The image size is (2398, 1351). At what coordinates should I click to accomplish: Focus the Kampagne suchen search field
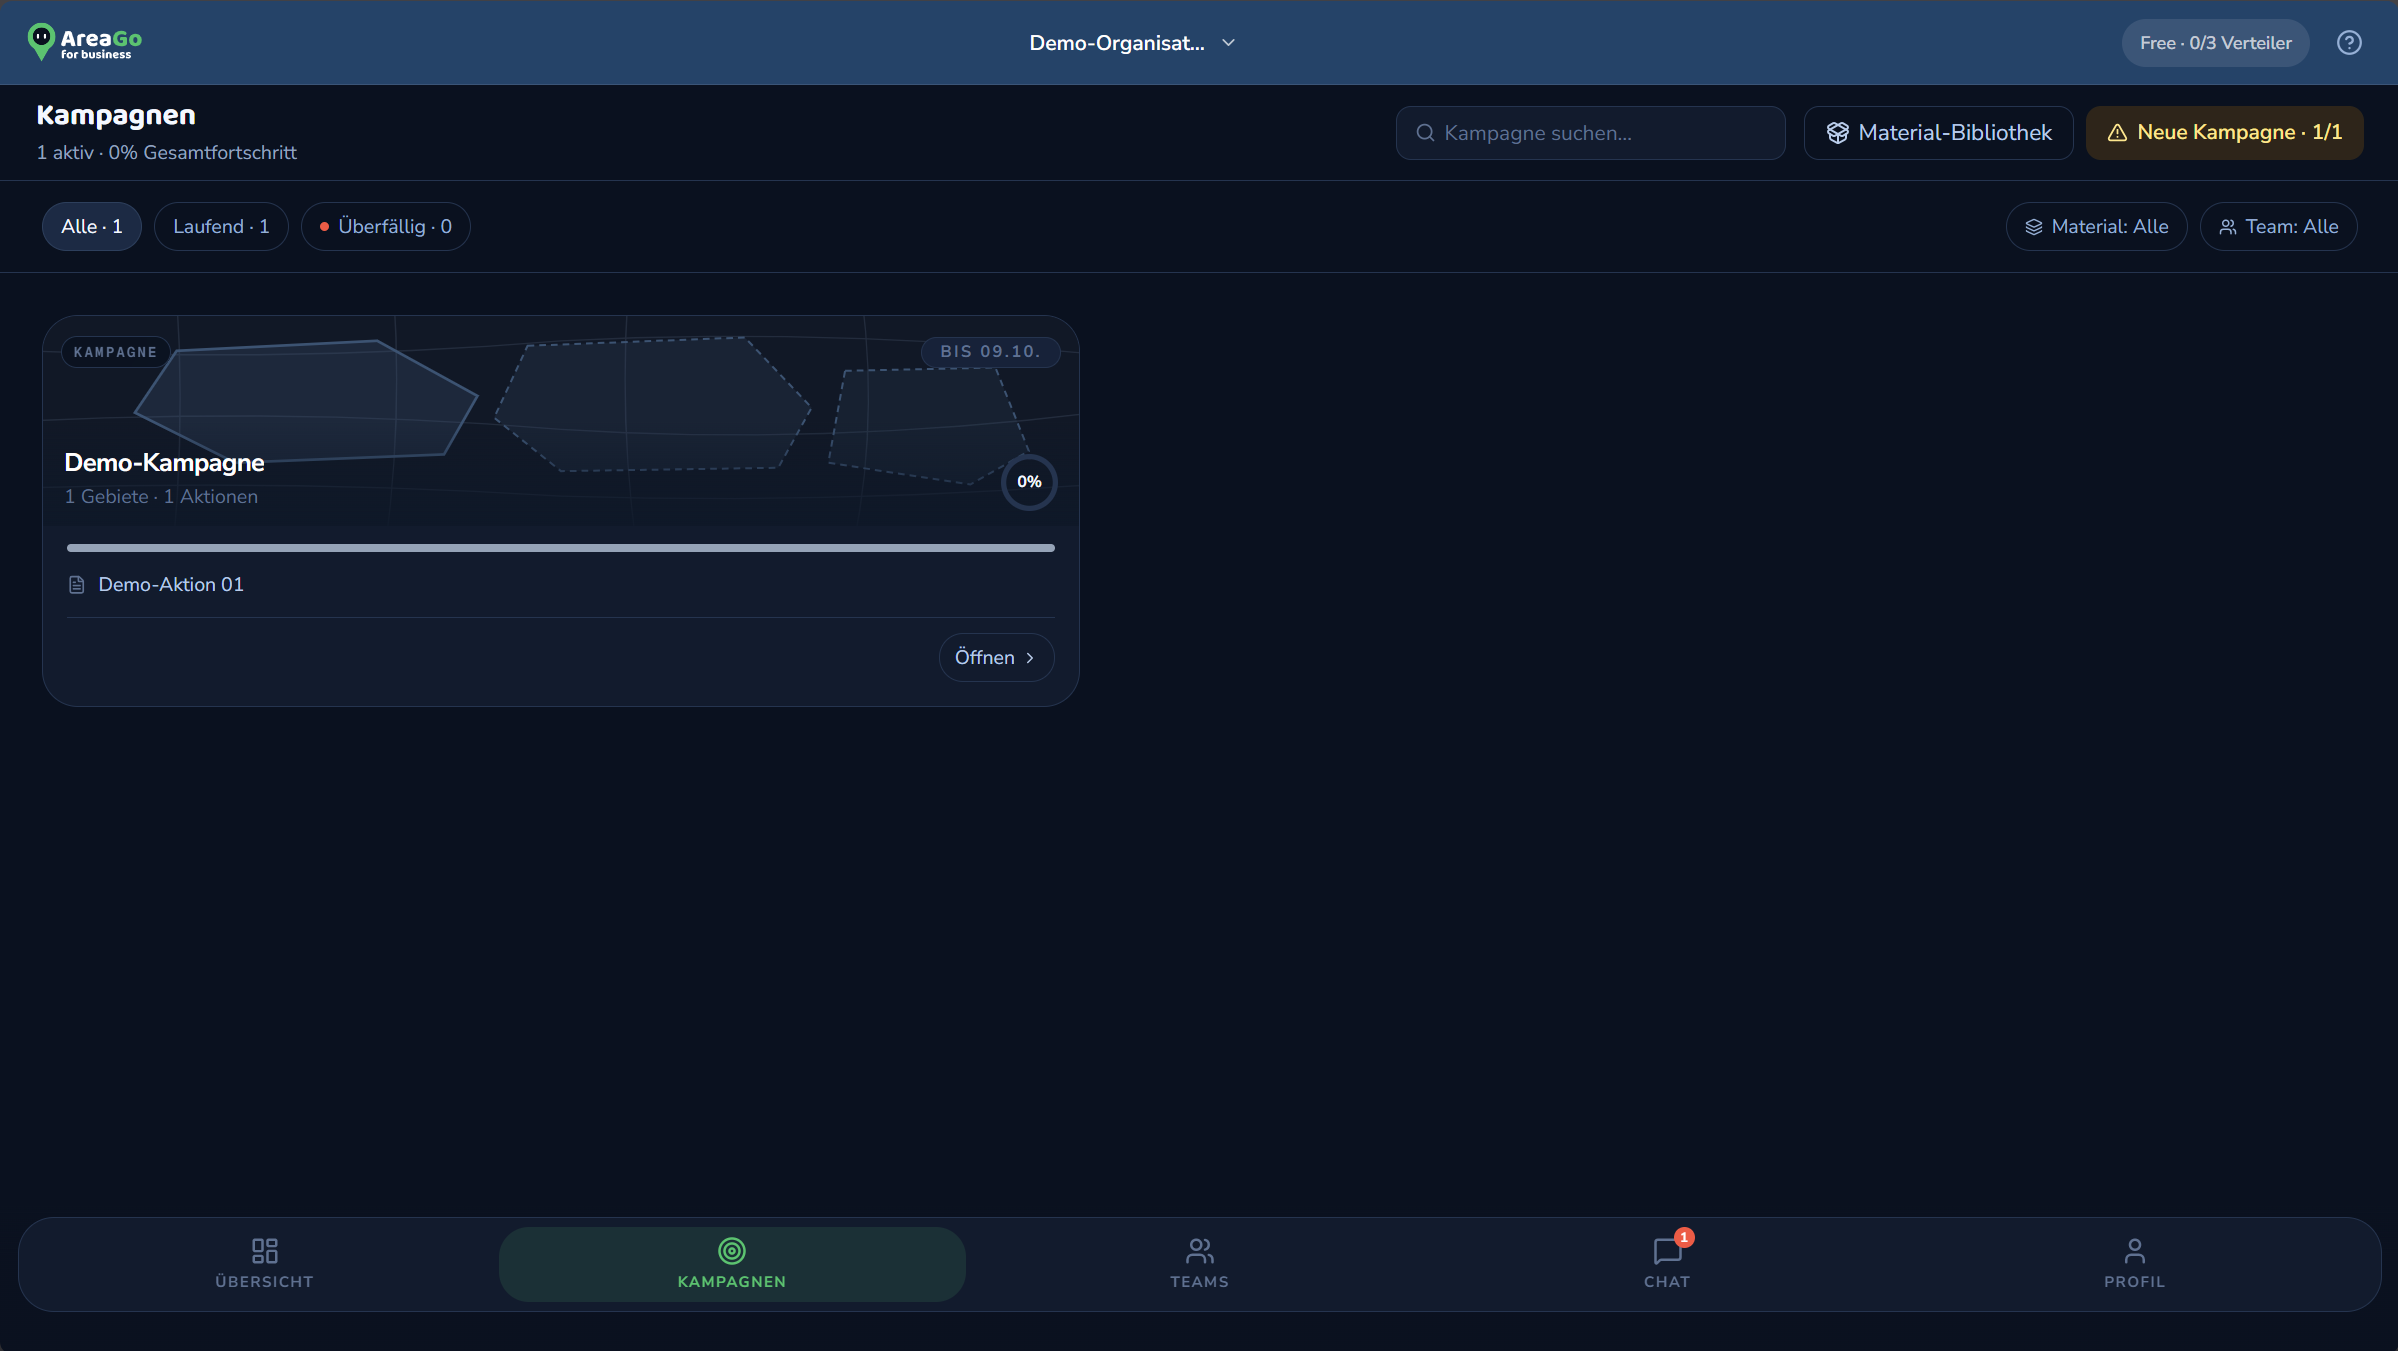click(1590, 133)
